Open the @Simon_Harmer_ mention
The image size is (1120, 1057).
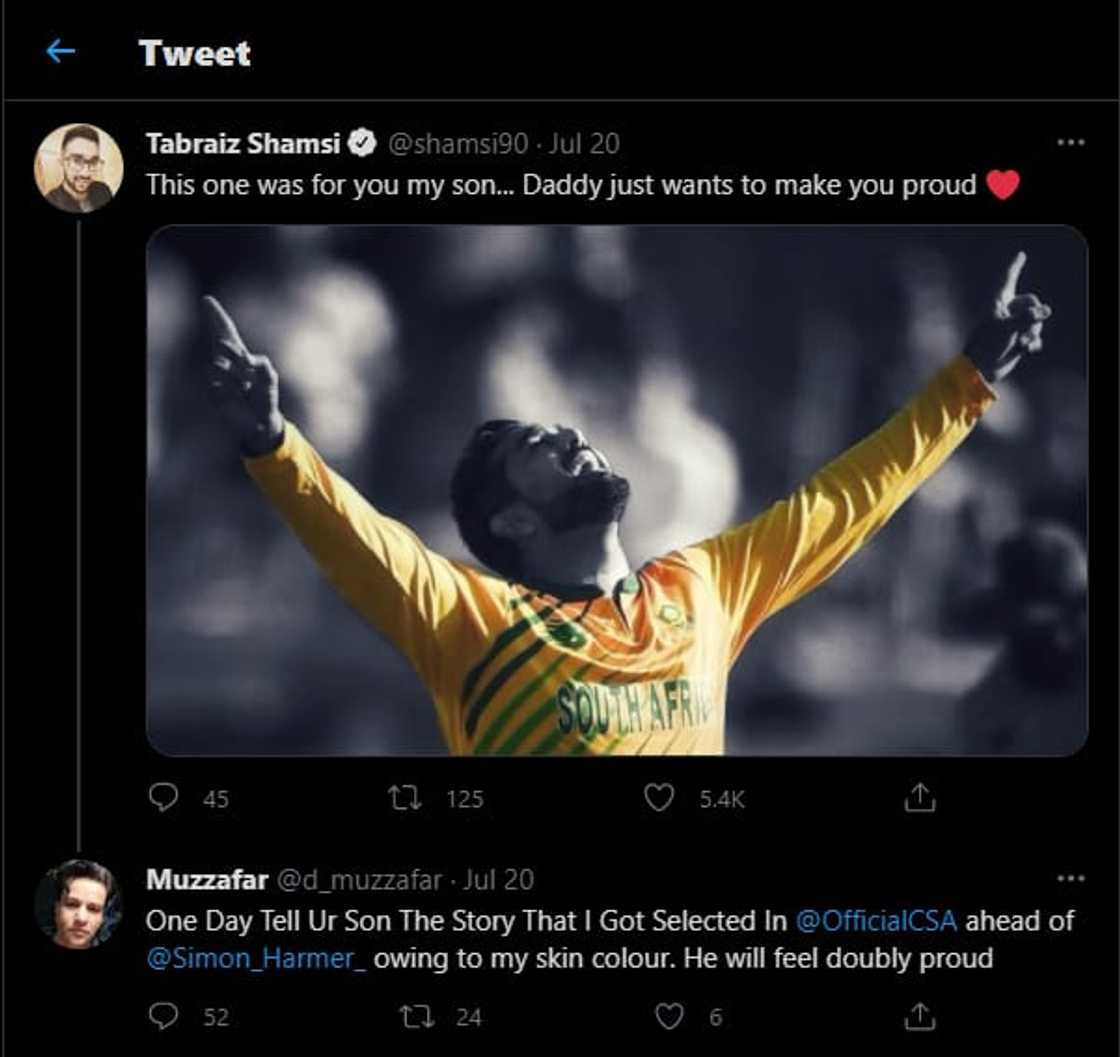click(256, 958)
